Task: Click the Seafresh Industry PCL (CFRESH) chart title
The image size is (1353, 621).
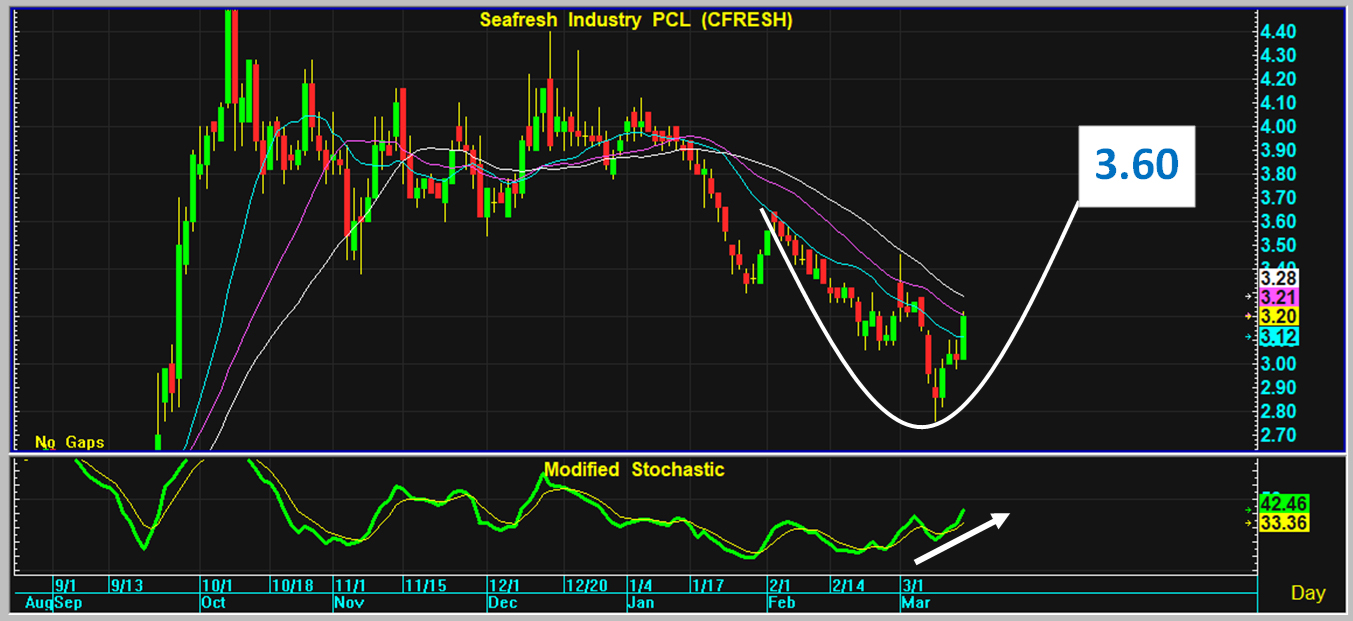Action: click(x=635, y=20)
